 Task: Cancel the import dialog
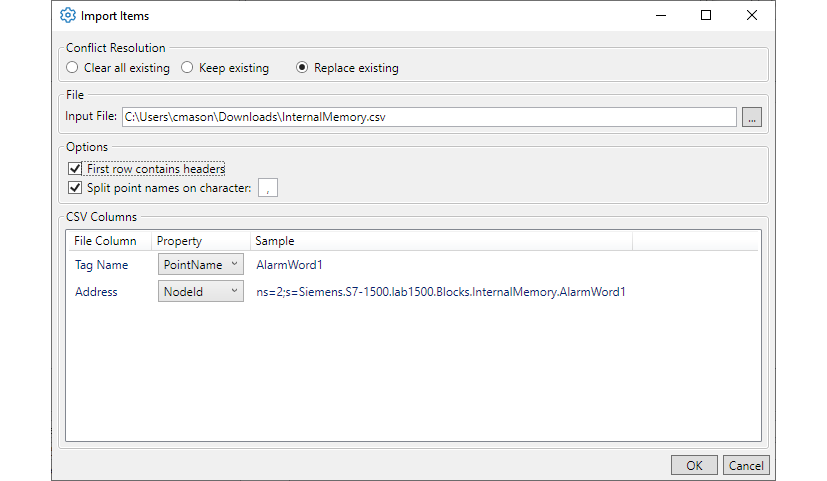[746, 466]
